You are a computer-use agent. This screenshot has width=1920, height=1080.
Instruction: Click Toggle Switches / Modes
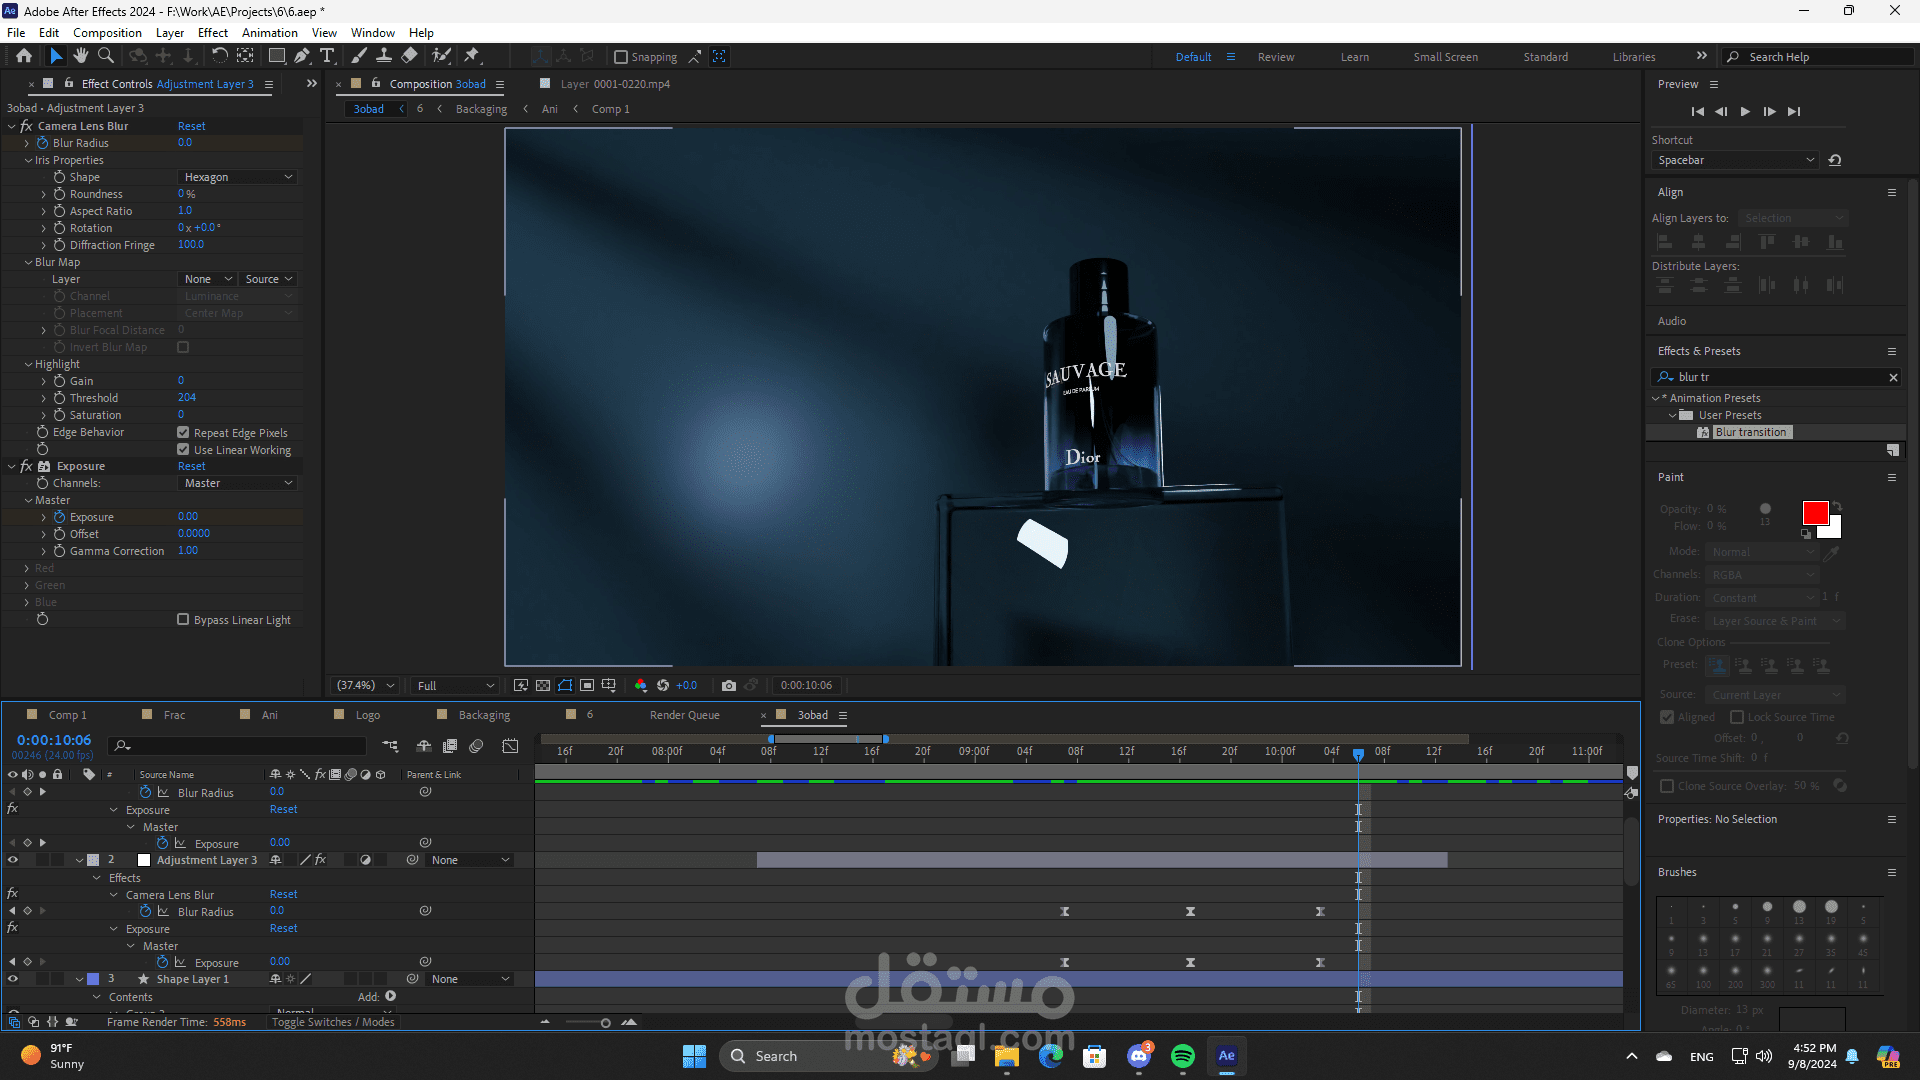coord(333,1022)
